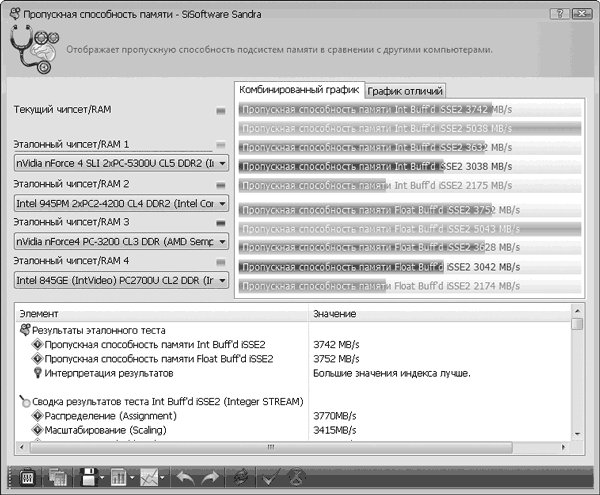The image size is (600, 495).
Task: Click the refresh results toolbar icon
Action: coord(241,477)
